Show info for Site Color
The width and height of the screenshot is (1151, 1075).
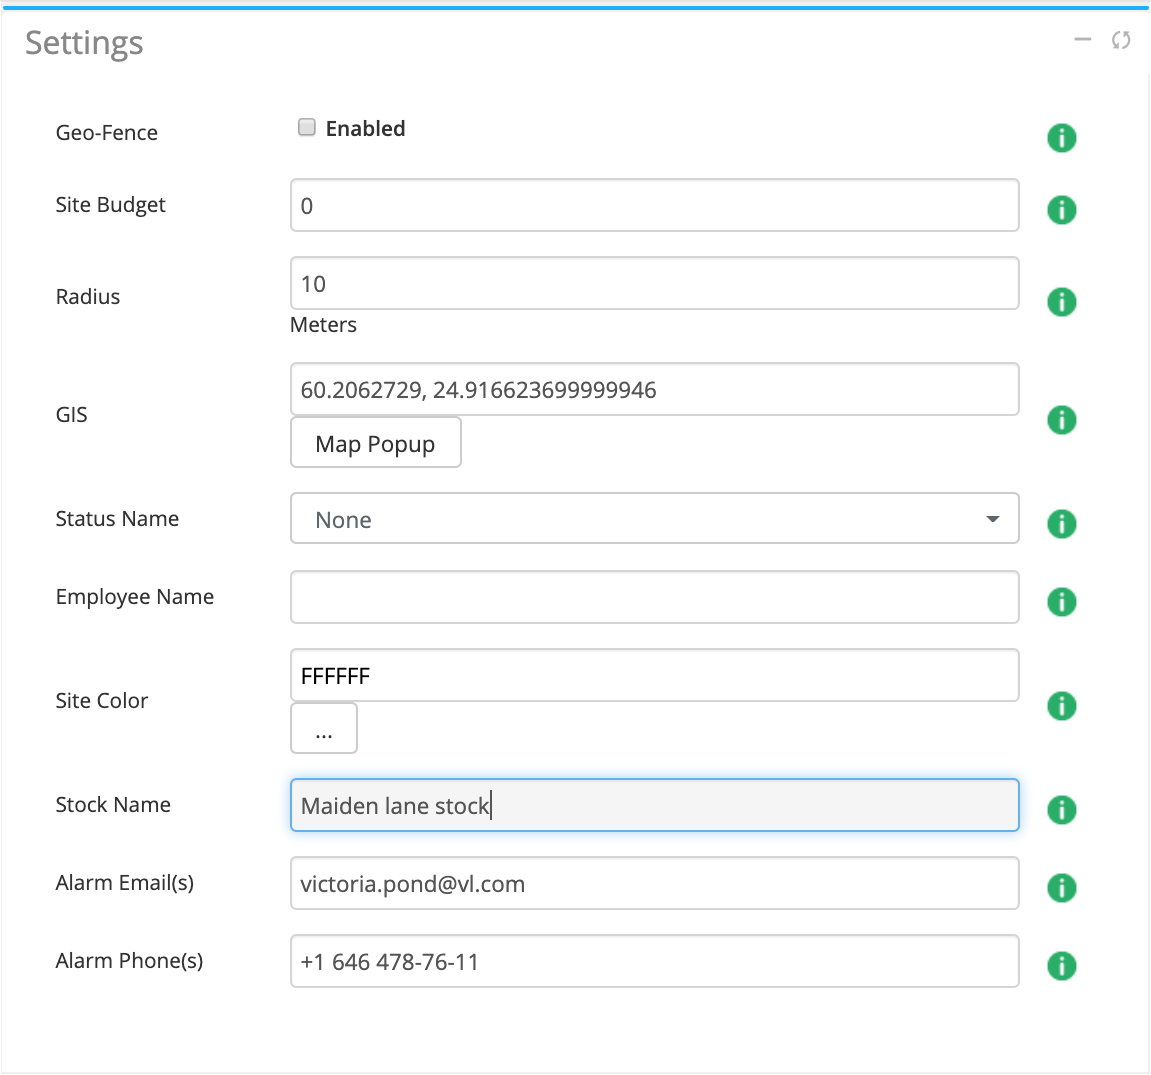(1061, 706)
